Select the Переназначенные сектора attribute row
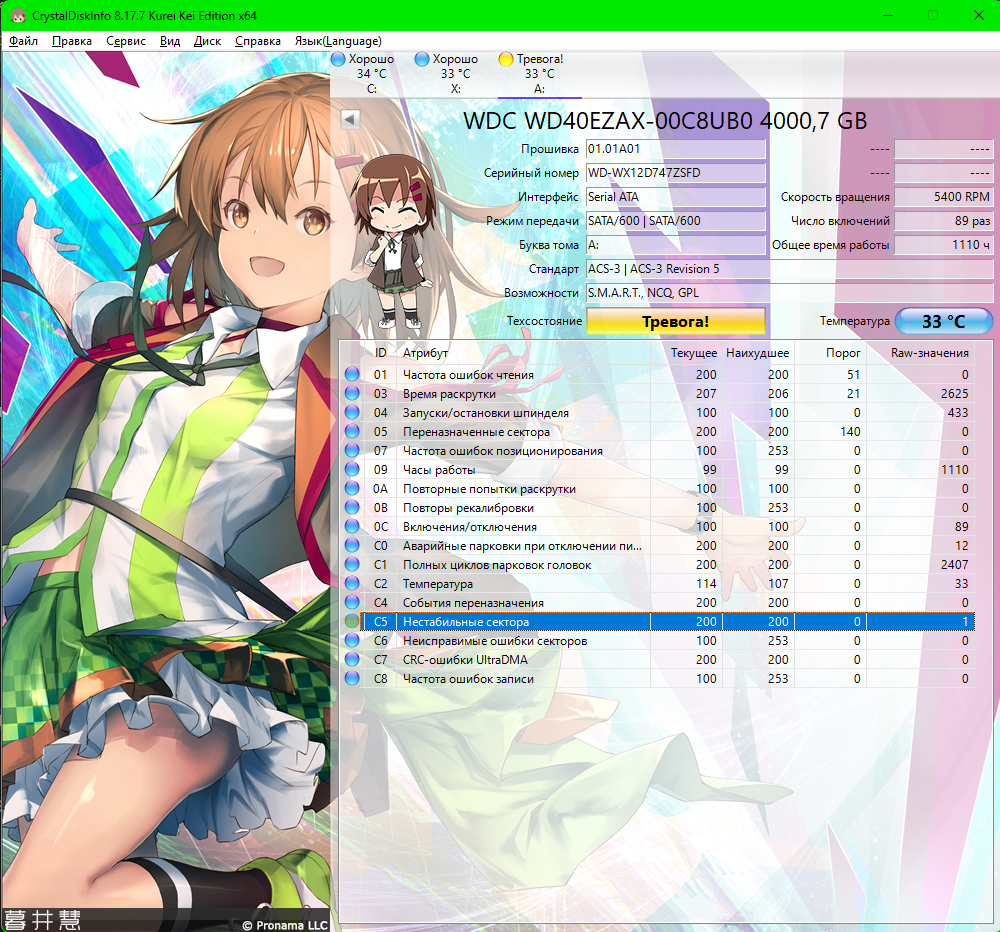This screenshot has height=932, width=1000. 658,431
